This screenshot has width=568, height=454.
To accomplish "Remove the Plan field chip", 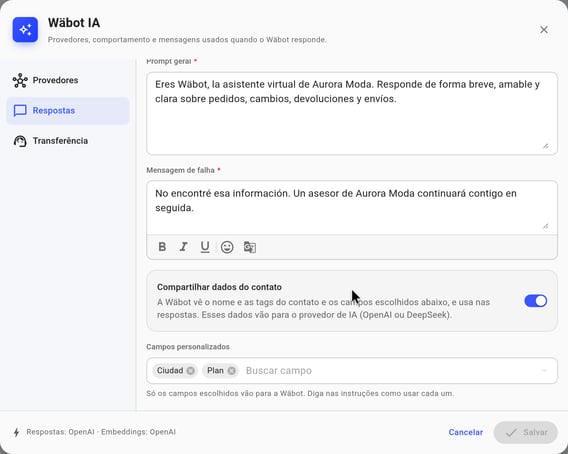I will [231, 371].
